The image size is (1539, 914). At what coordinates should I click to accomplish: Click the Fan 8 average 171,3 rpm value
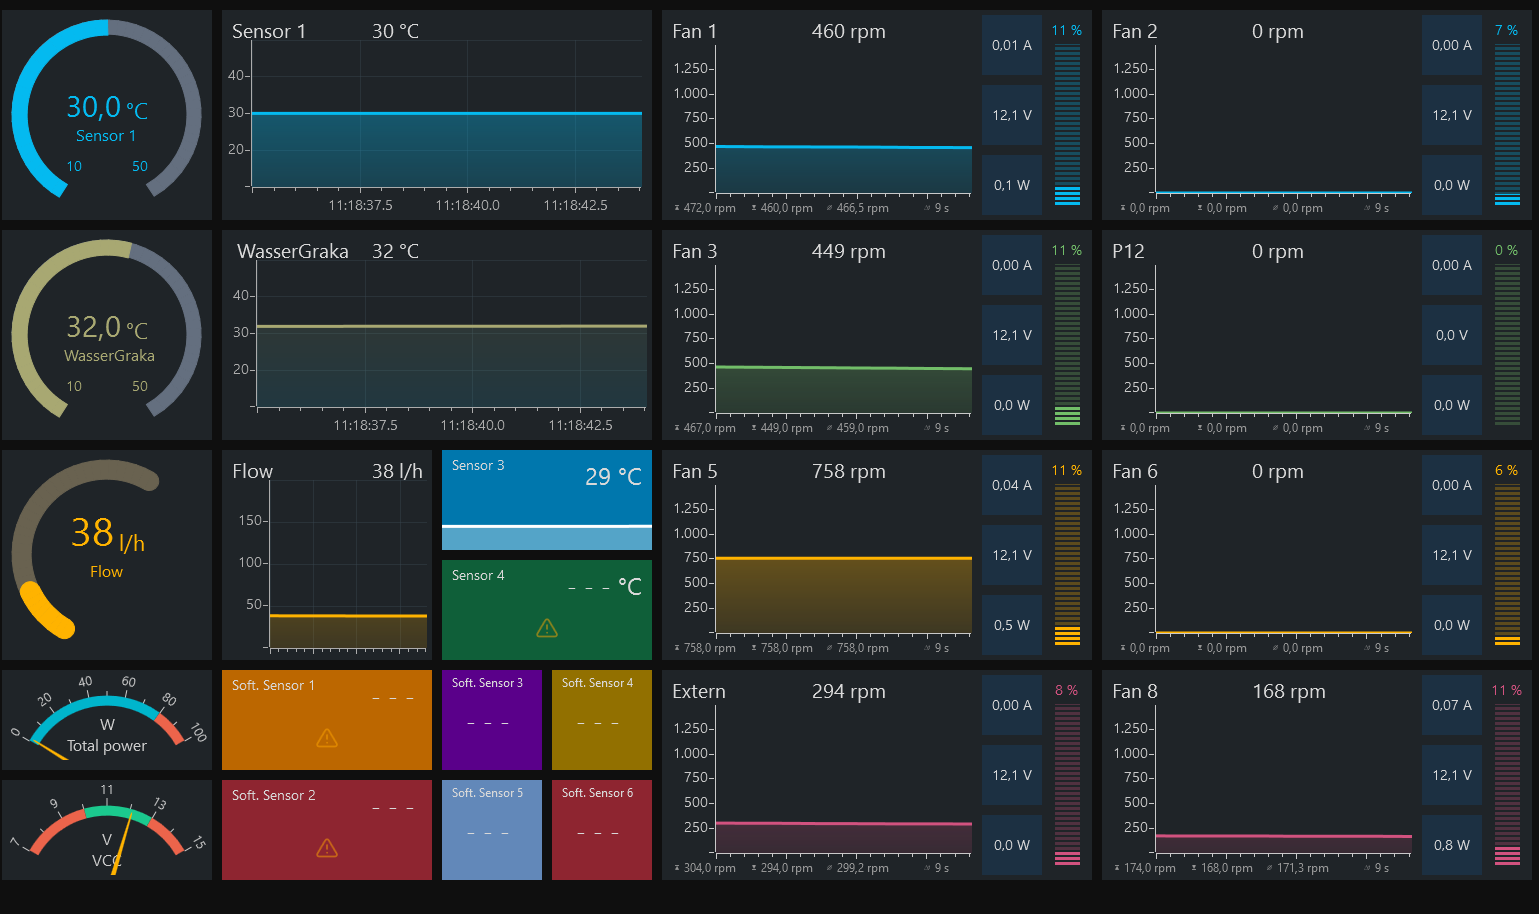click(x=1302, y=868)
